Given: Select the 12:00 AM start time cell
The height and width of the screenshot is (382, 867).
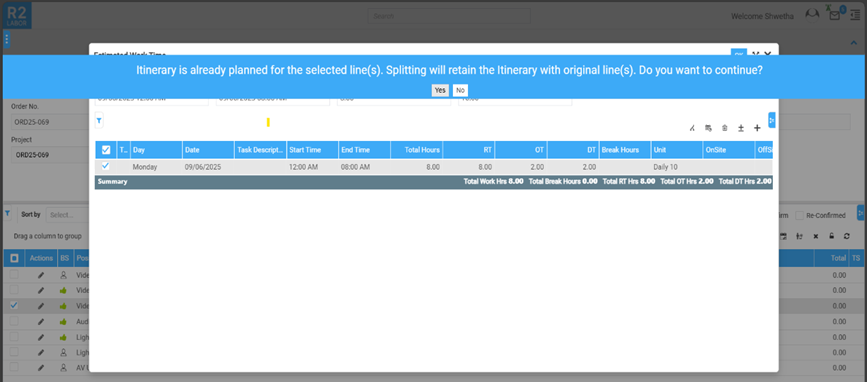Looking at the screenshot, I should click(x=312, y=167).
